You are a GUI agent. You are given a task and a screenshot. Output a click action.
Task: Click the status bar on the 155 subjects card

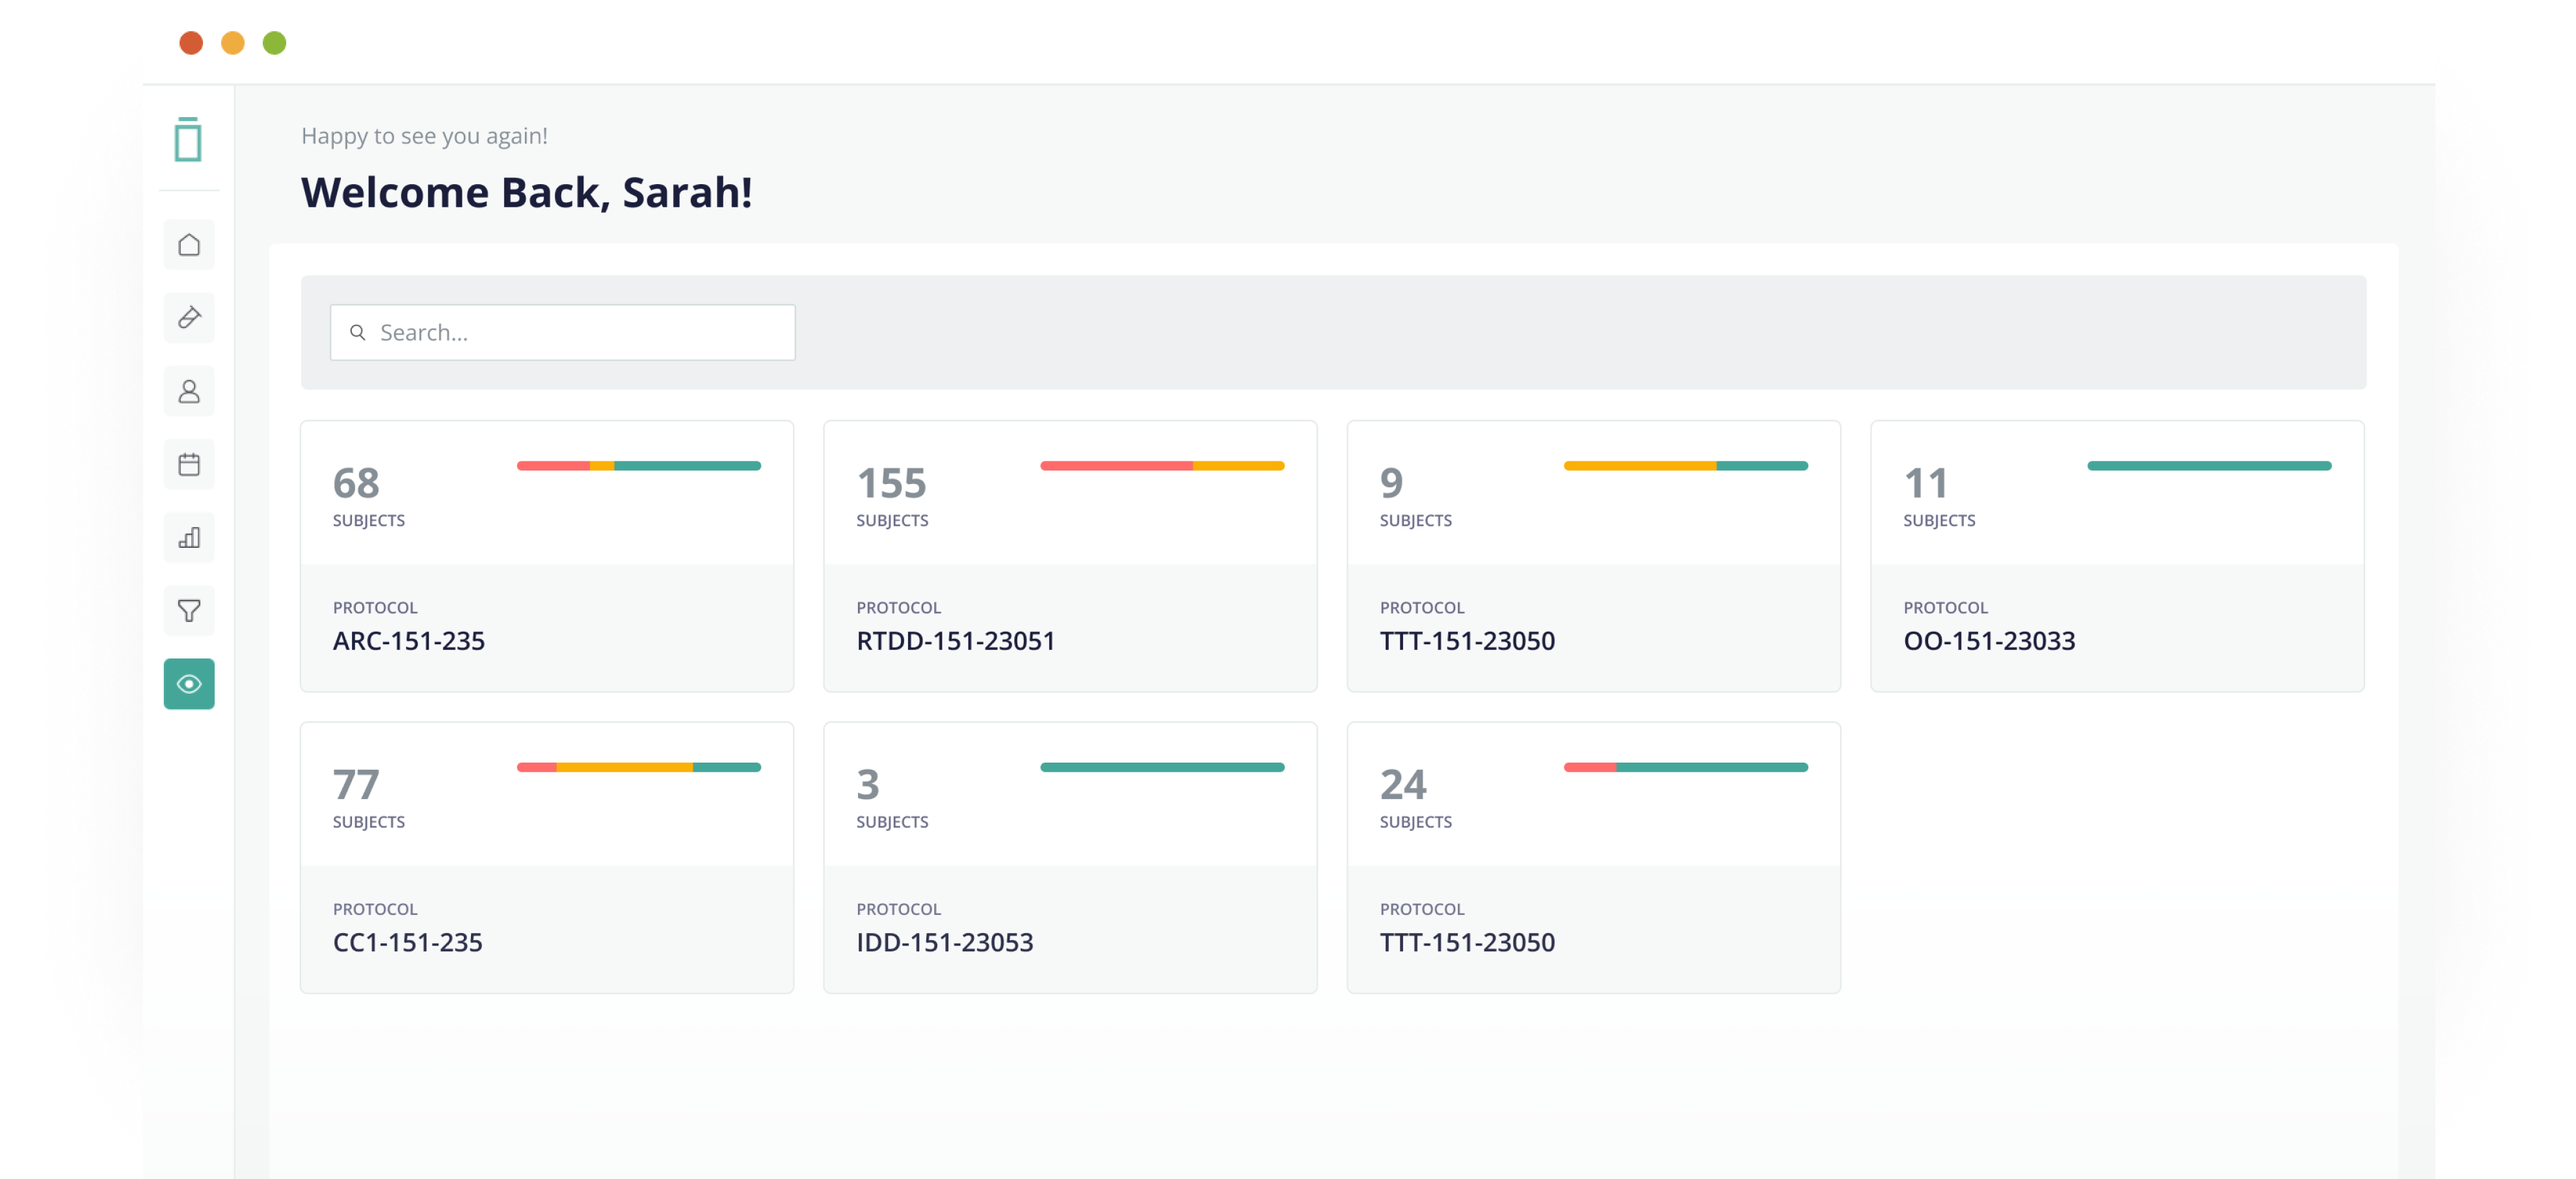click(x=1162, y=466)
